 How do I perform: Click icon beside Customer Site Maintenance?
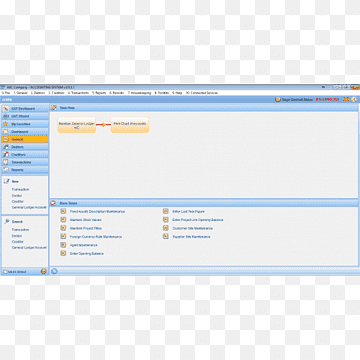(166, 228)
